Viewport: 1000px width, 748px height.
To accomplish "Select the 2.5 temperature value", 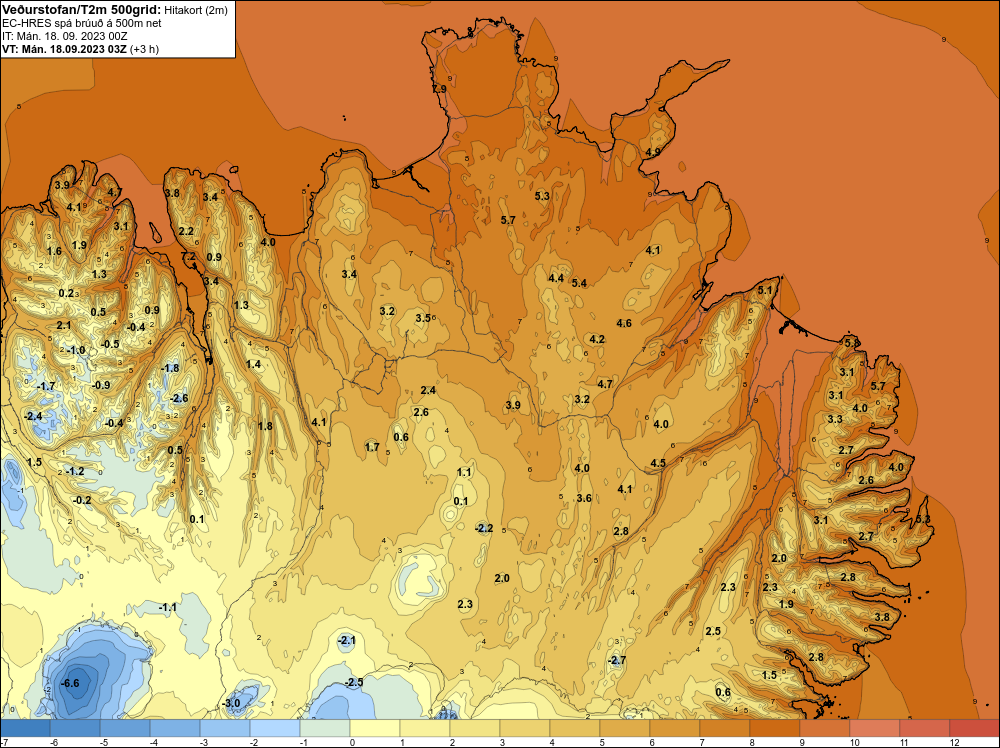I will [x=713, y=631].
